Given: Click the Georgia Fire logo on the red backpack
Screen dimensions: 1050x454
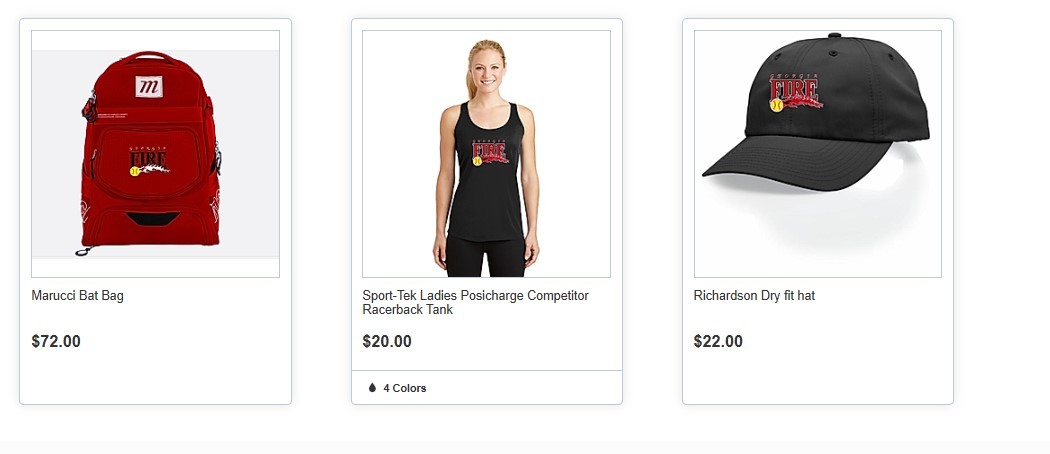Looking at the screenshot, I should tap(148, 161).
